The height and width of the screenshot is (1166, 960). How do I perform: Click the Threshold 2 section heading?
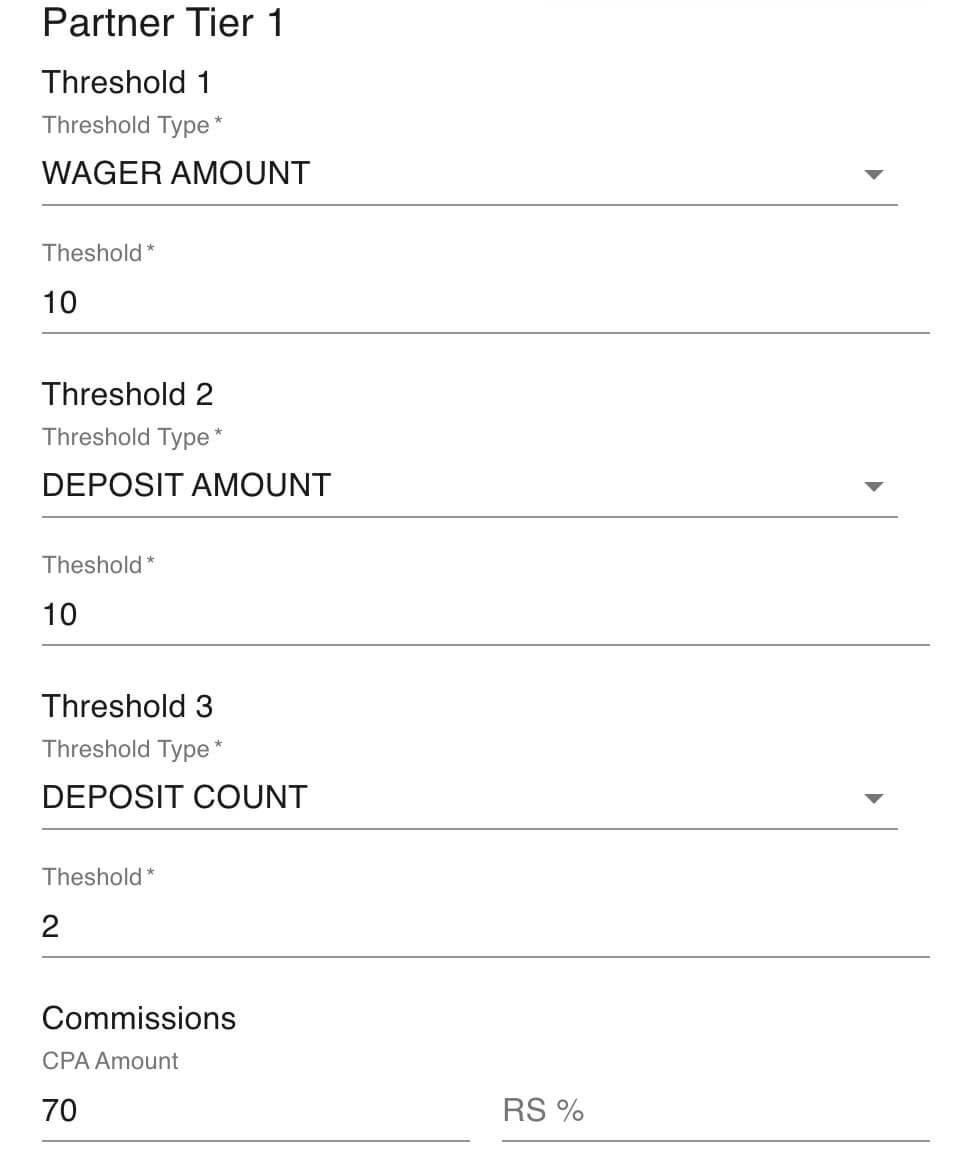128,394
